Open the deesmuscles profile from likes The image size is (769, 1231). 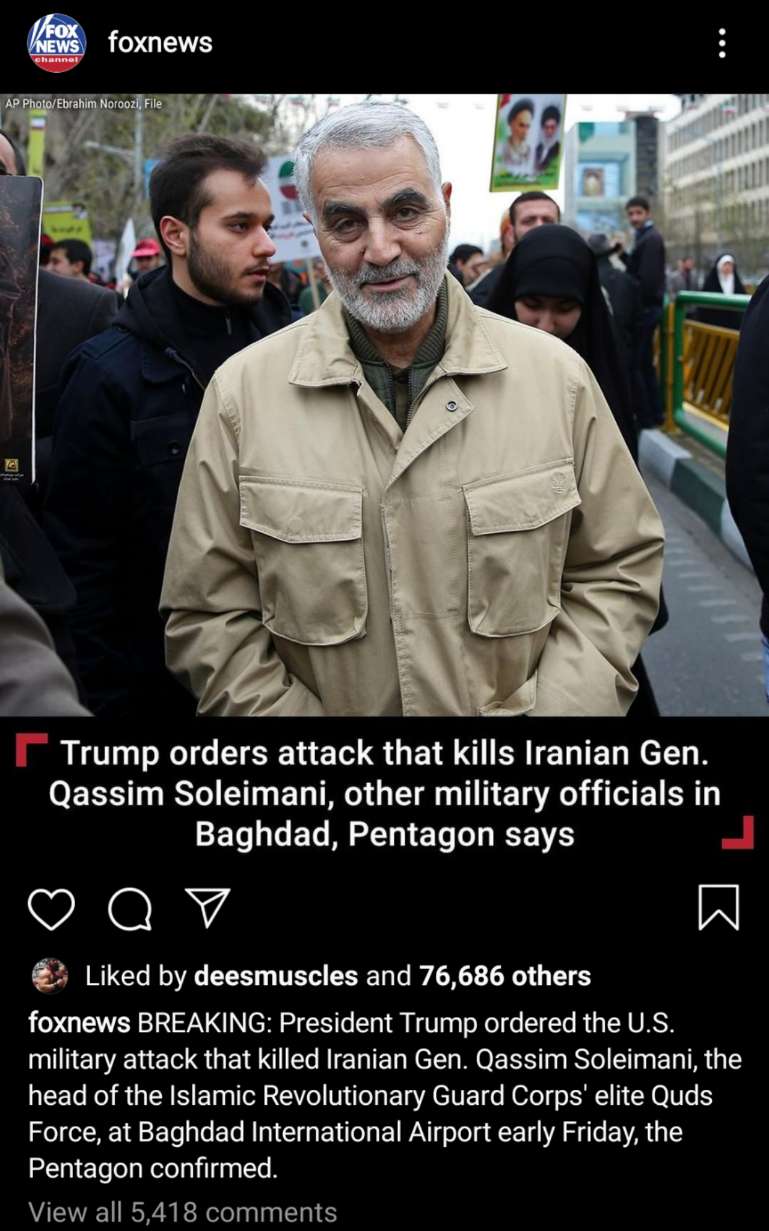[276, 976]
